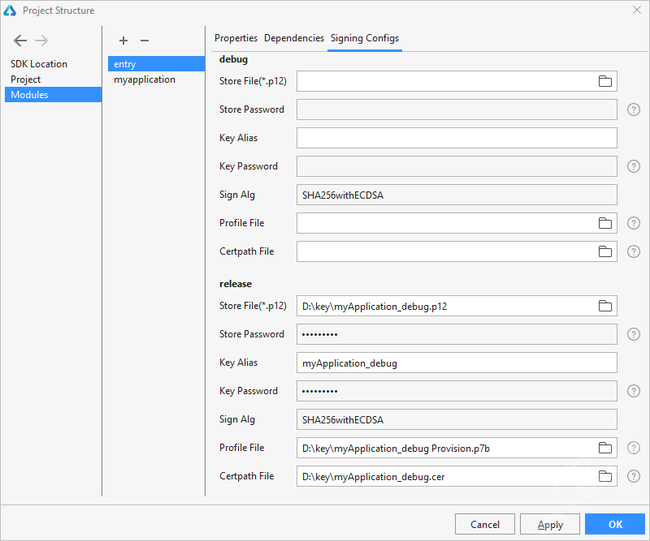Select Project in the sidebar

click(x=25, y=79)
